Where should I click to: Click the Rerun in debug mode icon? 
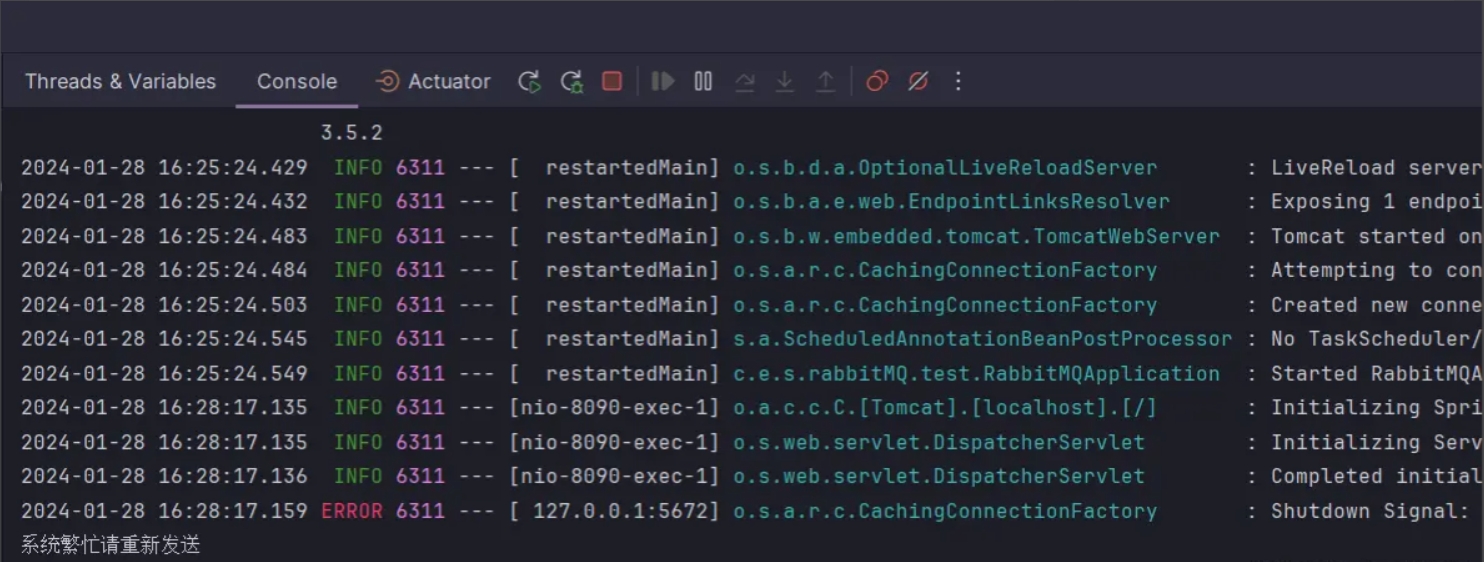(x=572, y=82)
